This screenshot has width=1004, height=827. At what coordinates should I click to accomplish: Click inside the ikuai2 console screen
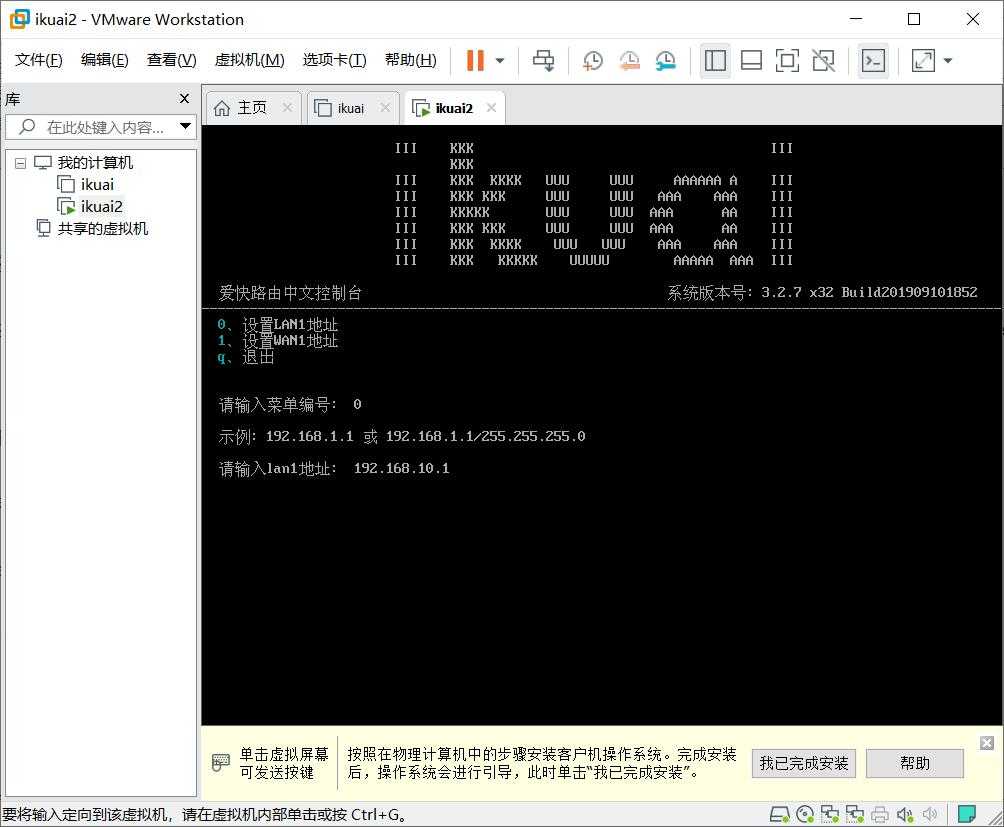pyautogui.click(x=601, y=424)
